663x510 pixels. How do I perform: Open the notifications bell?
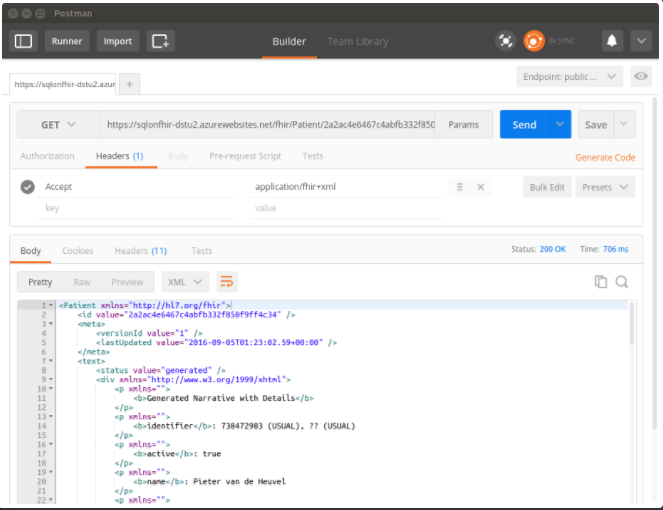click(612, 41)
